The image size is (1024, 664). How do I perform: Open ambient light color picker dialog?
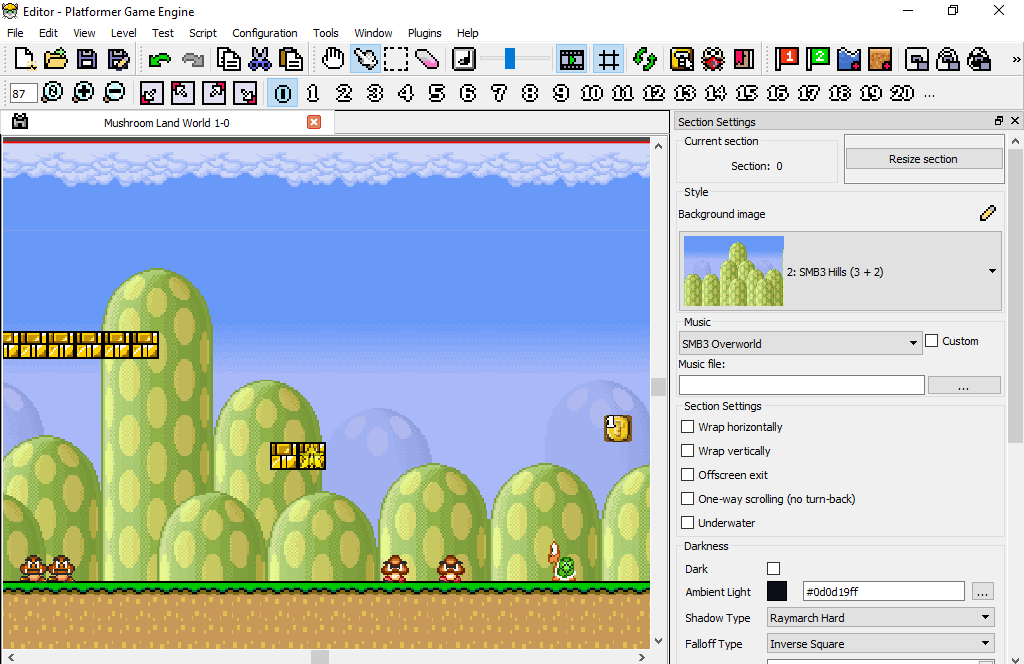(982, 592)
